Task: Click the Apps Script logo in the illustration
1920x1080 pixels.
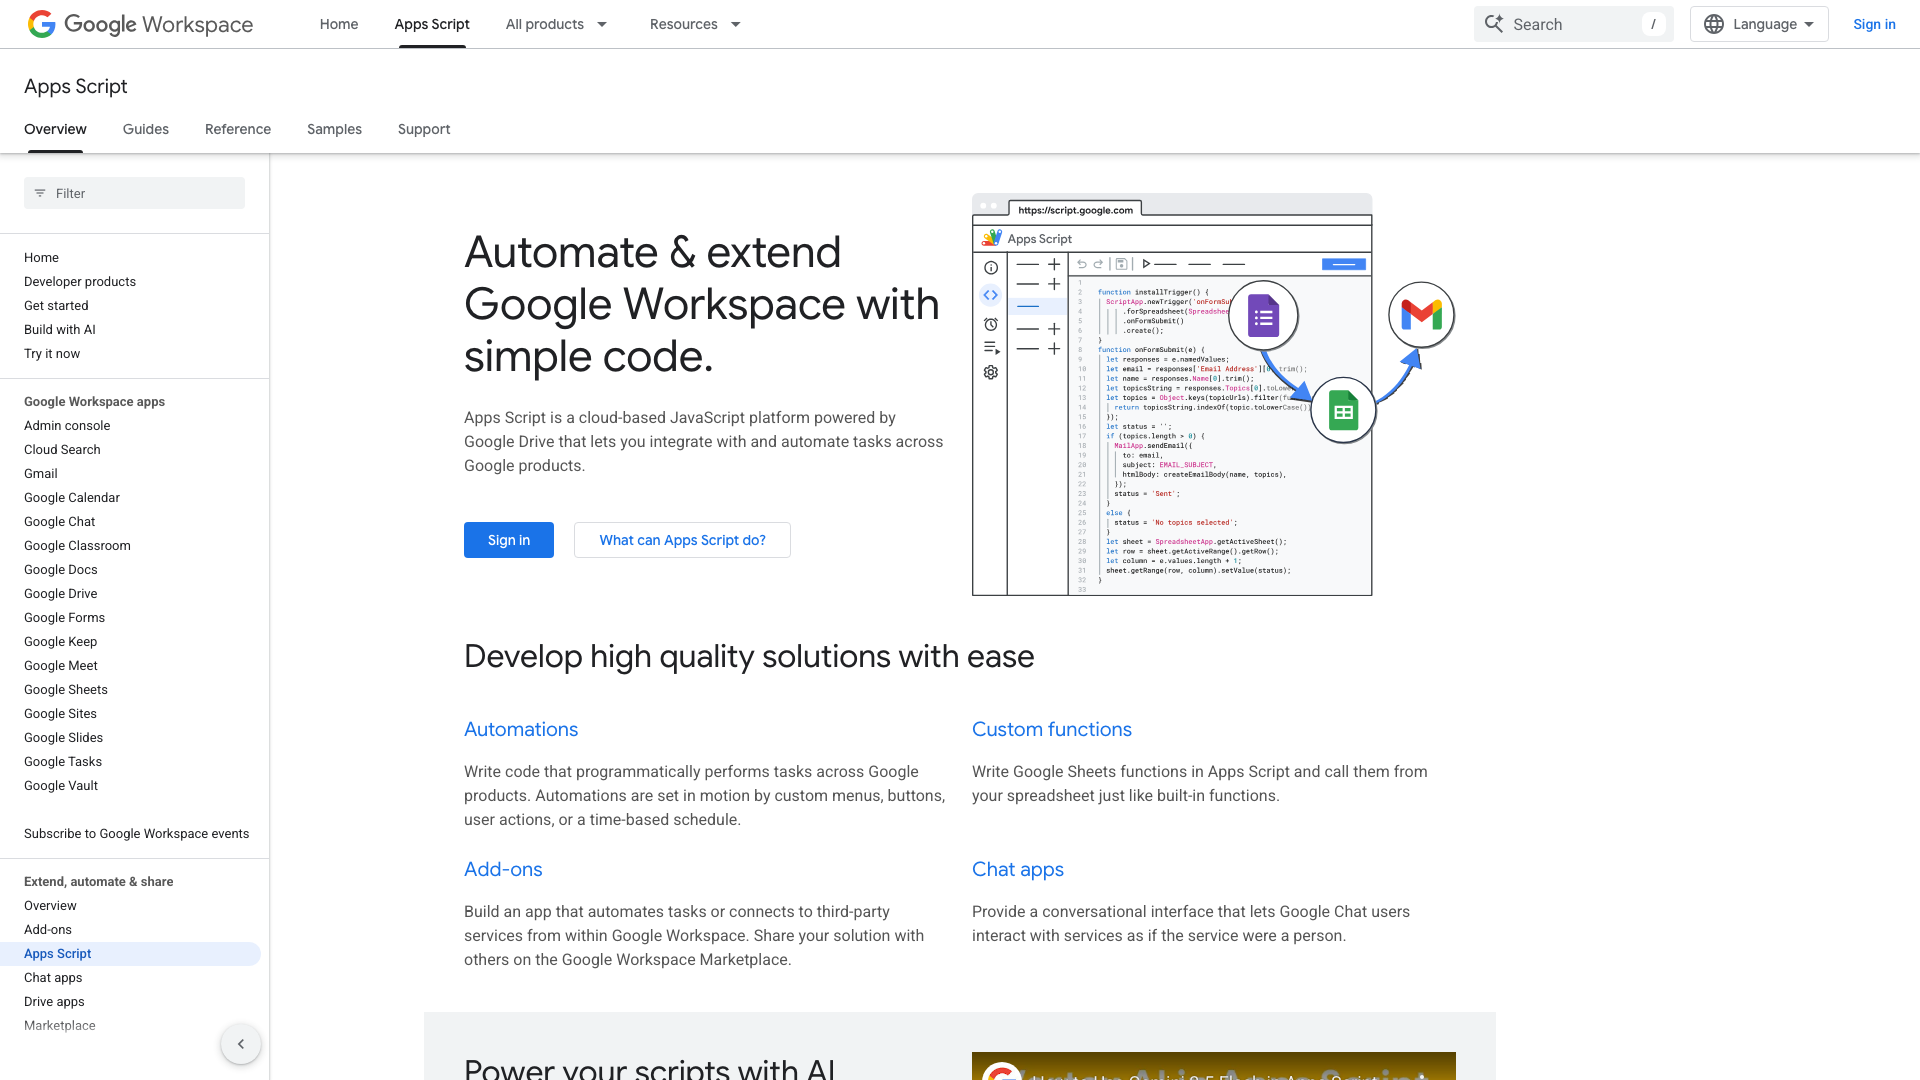Action: click(x=992, y=238)
